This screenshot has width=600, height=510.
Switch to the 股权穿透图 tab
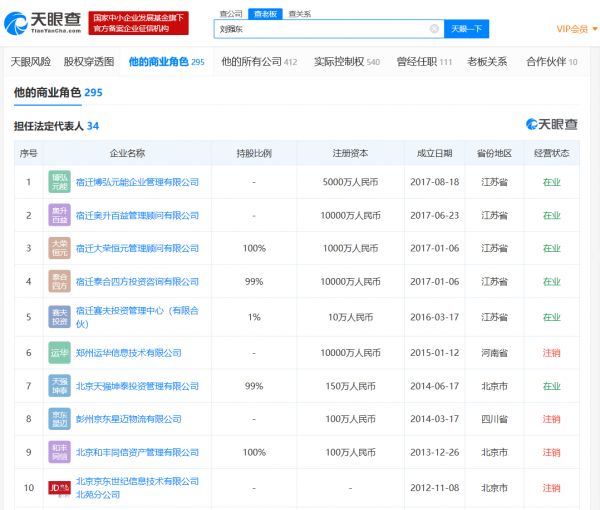click(x=89, y=62)
